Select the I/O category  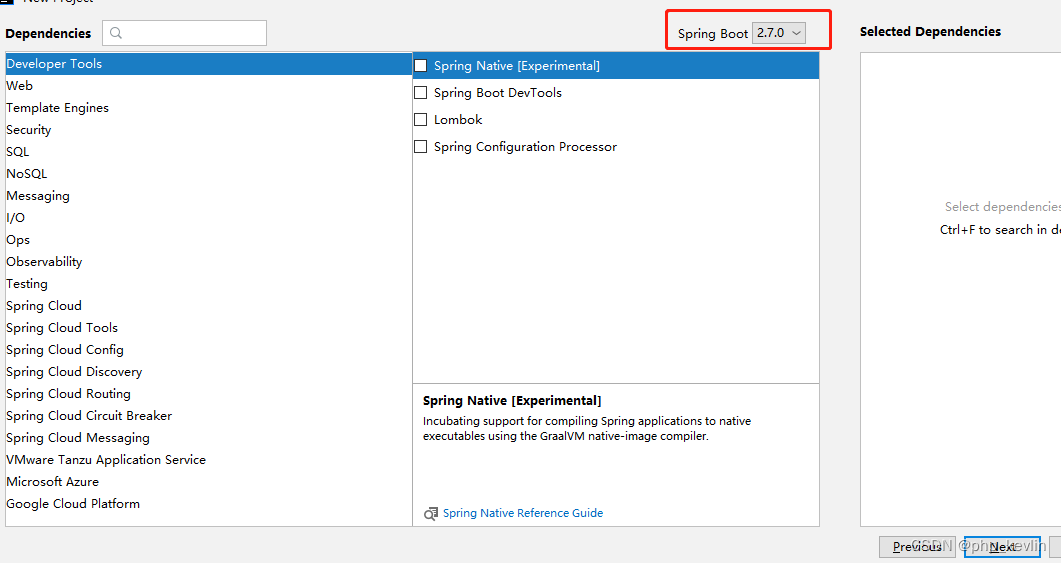[208, 218]
